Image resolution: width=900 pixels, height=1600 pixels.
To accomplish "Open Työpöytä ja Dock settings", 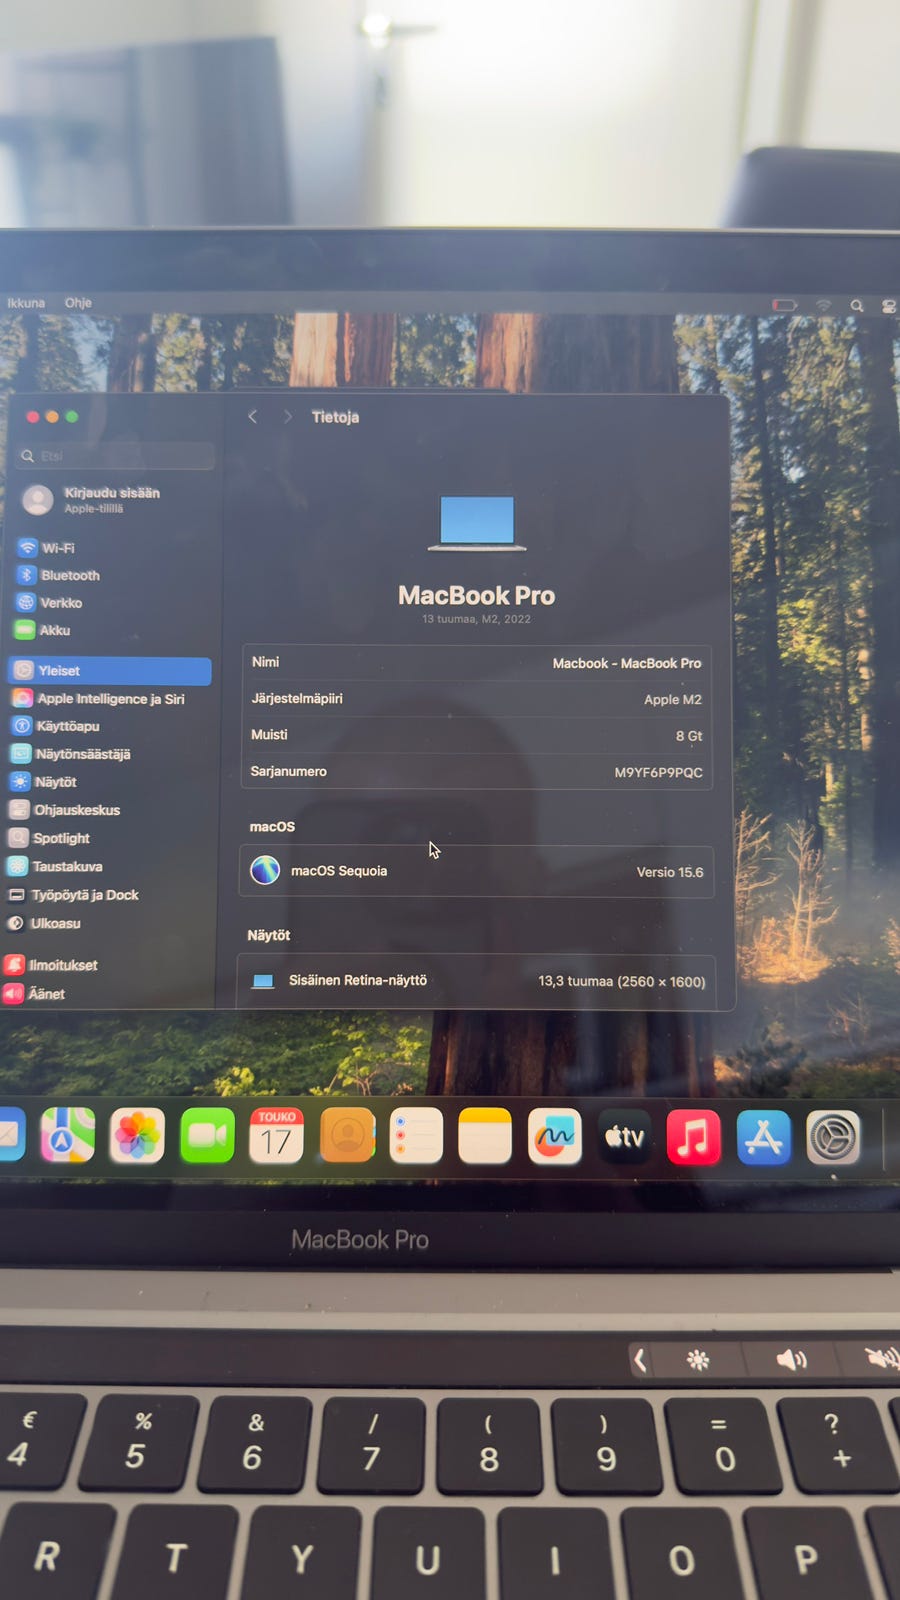I will click(73, 895).
